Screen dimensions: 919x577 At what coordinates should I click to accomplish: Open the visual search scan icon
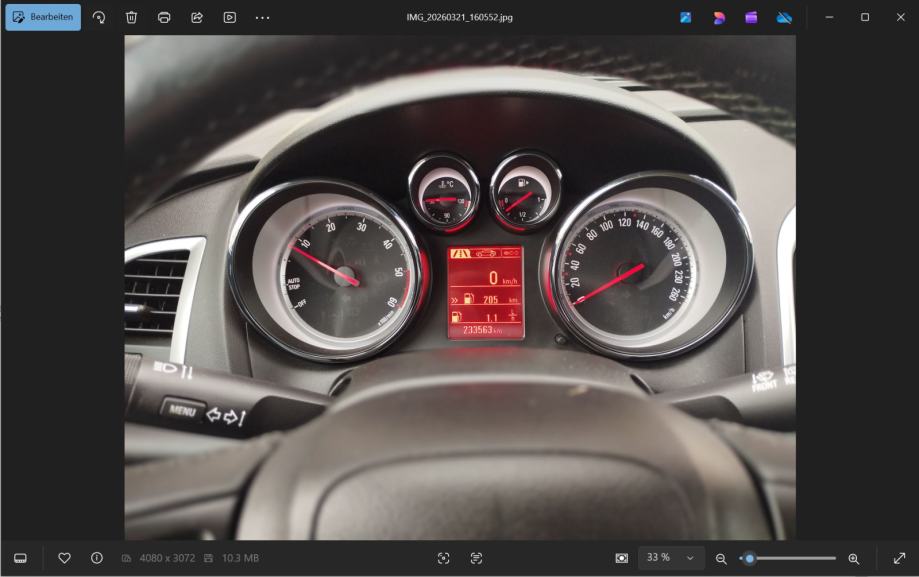point(444,558)
